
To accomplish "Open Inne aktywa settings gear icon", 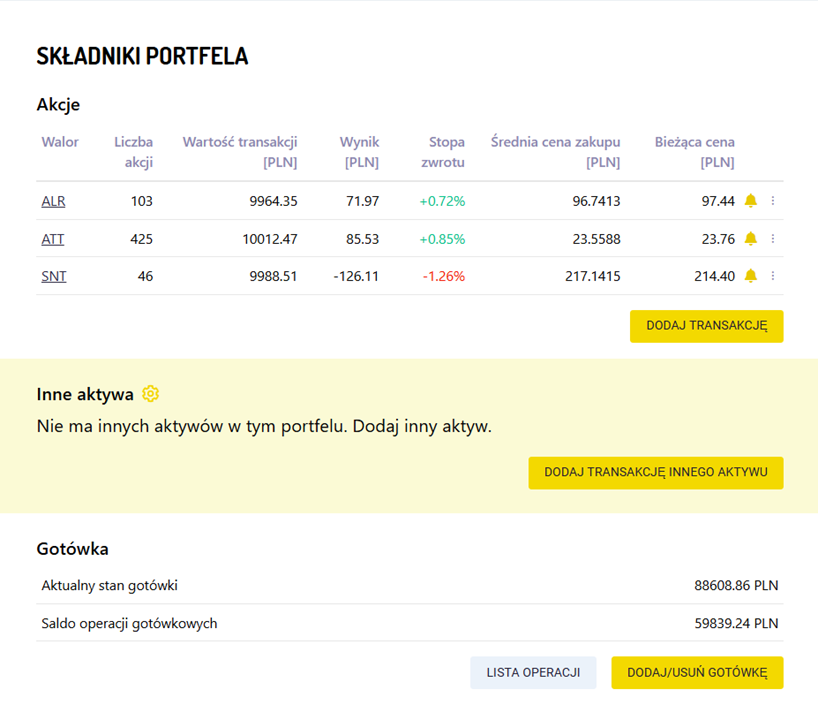I will (x=150, y=394).
